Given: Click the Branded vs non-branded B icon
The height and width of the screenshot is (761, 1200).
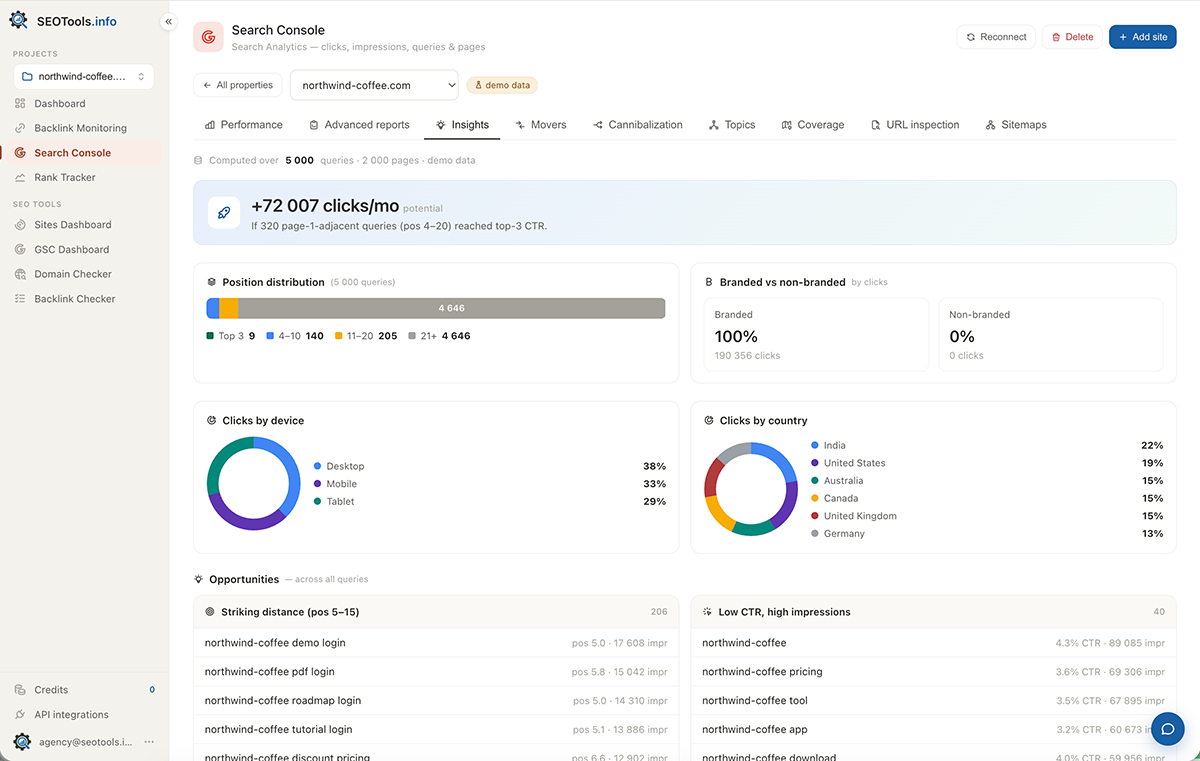Looking at the screenshot, I should (709, 283).
